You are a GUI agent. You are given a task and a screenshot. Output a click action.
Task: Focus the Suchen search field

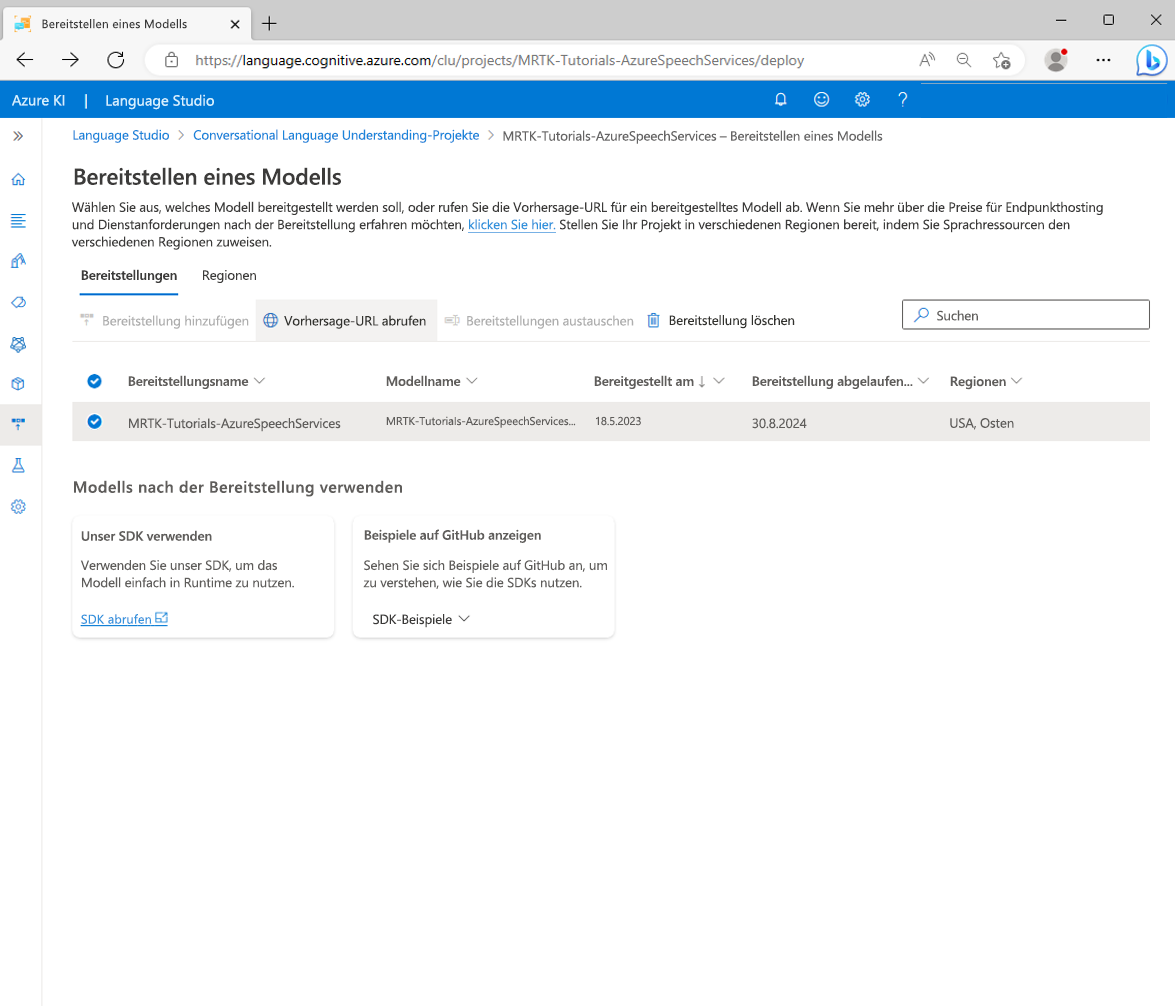[1025, 315]
